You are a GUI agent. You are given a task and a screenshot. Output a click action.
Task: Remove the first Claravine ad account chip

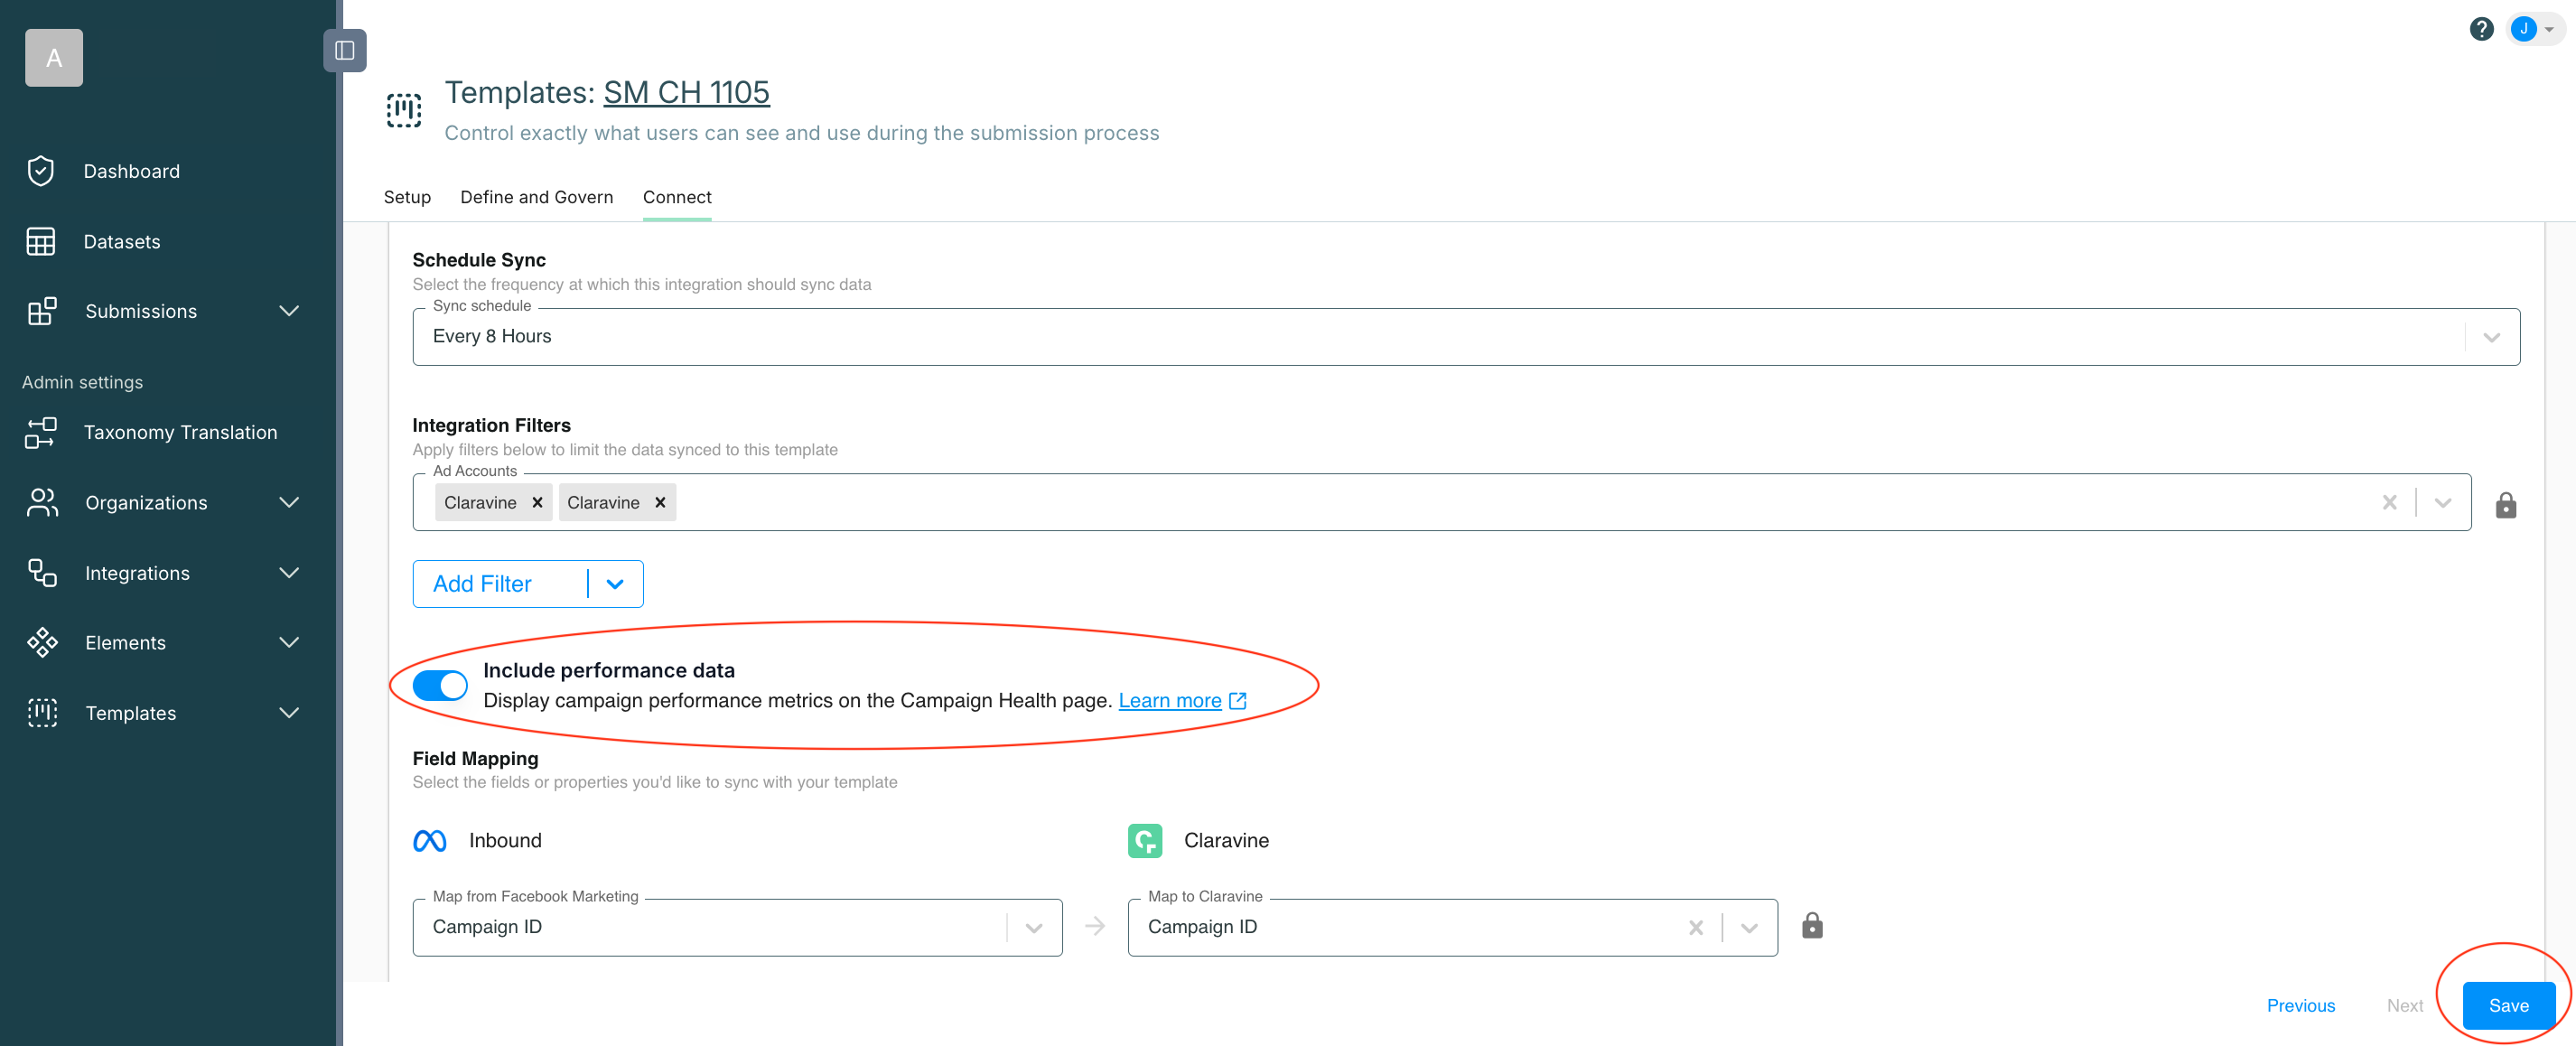point(537,502)
